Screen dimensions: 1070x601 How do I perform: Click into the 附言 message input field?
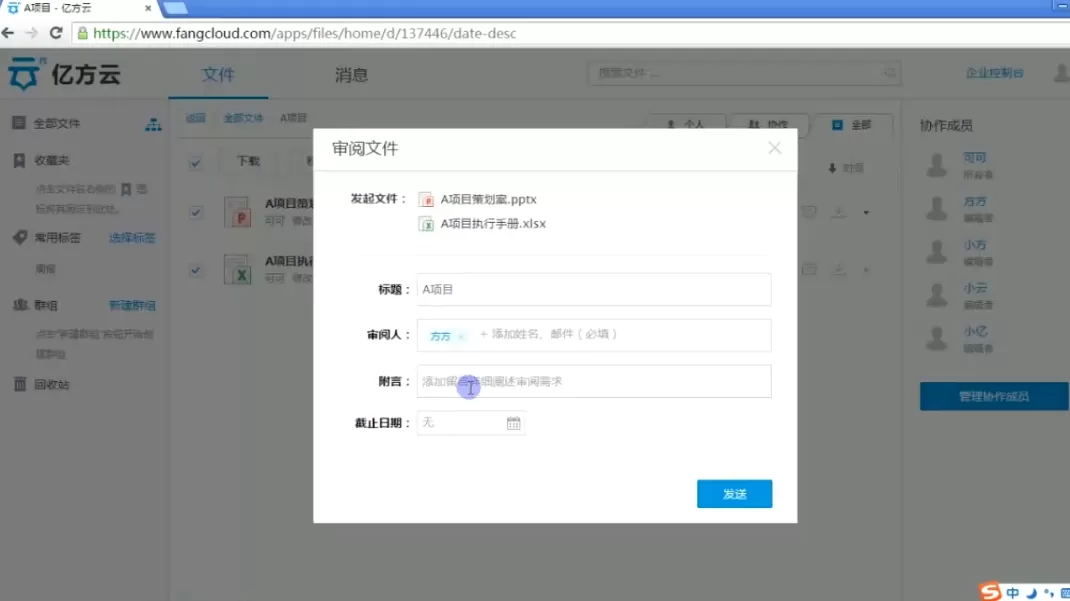point(594,381)
